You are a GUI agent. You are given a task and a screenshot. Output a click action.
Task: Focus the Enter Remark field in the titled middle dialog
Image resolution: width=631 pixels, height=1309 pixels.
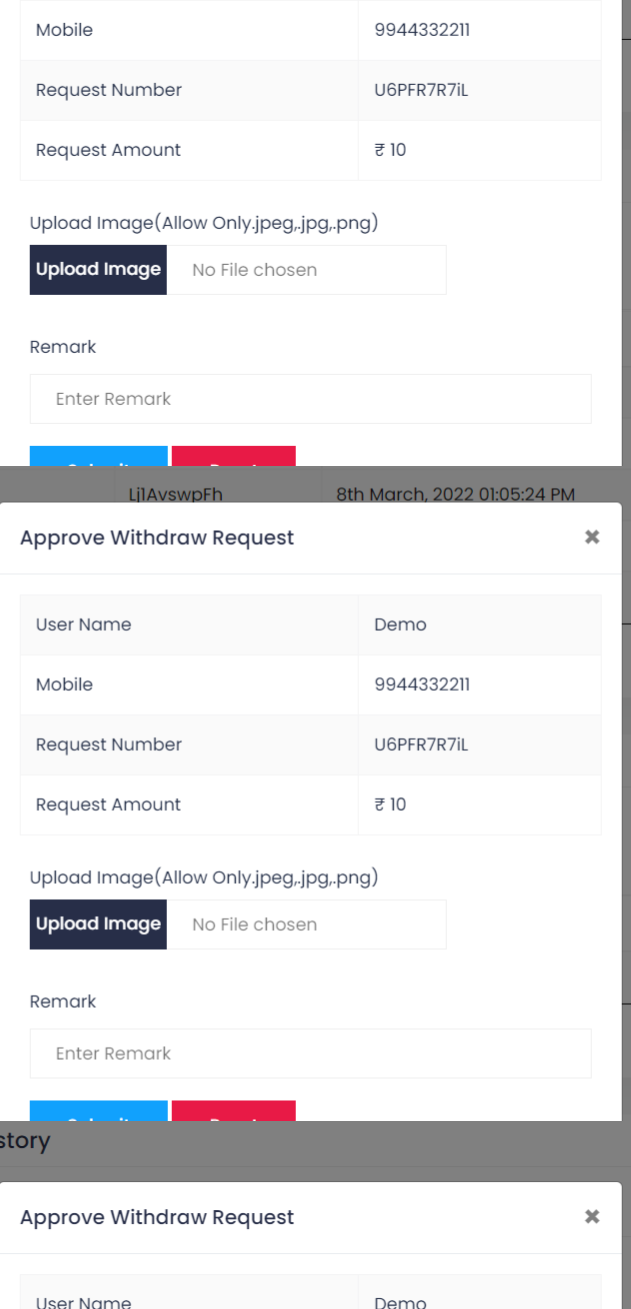[x=311, y=1053]
